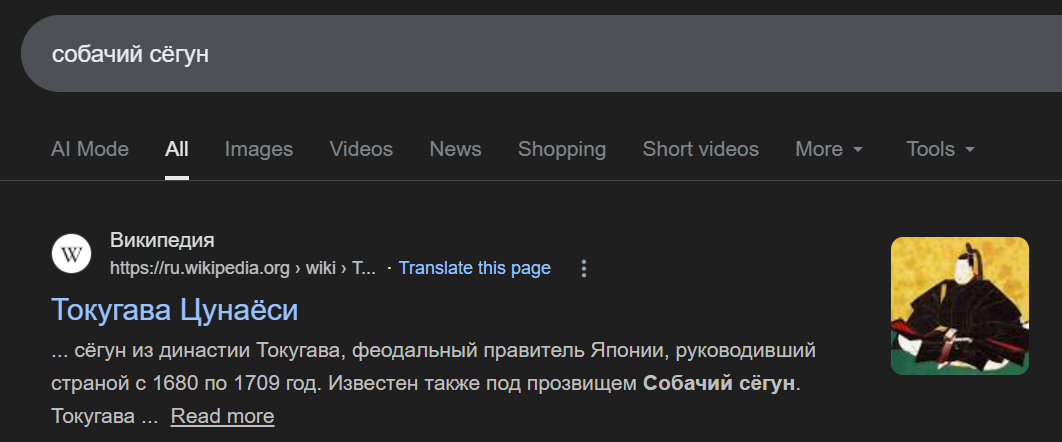Switch to AI Mode tab

click(x=89, y=149)
